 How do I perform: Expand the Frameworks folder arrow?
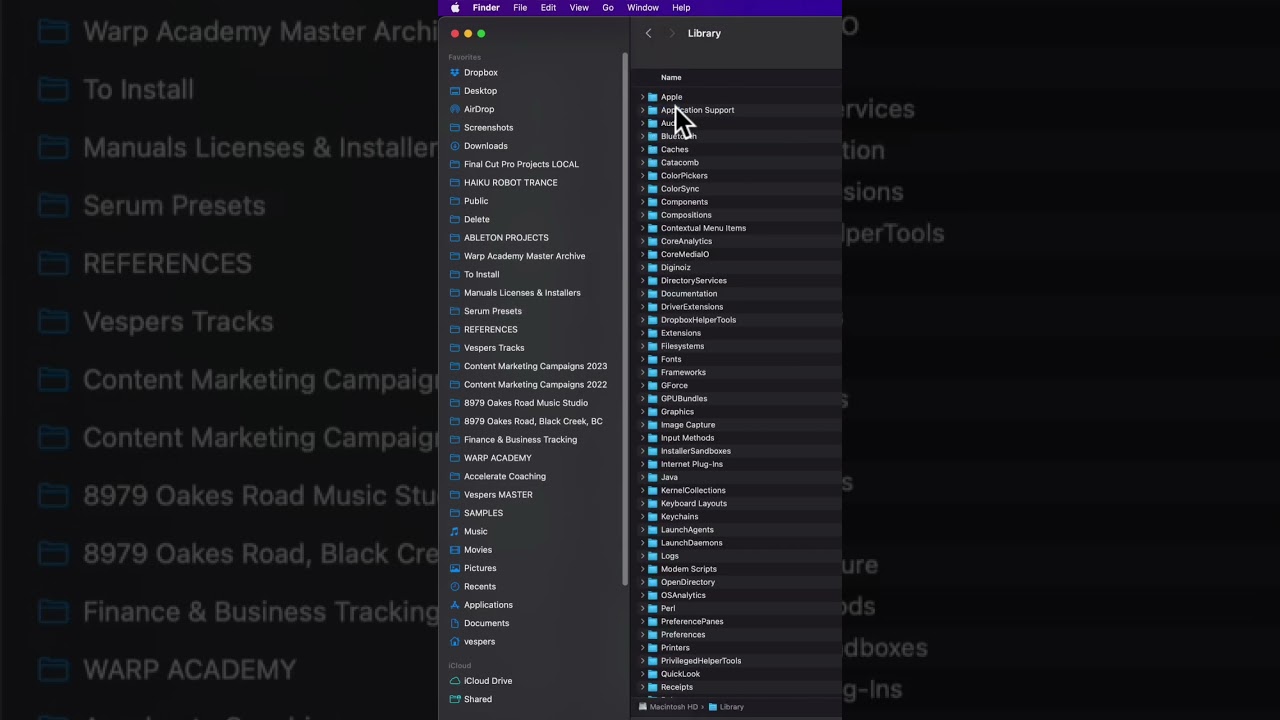tap(642, 372)
